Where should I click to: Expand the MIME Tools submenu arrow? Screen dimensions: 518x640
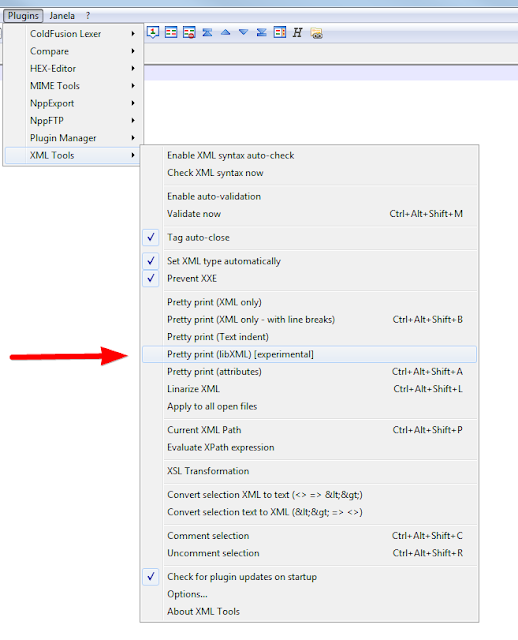(x=133, y=86)
